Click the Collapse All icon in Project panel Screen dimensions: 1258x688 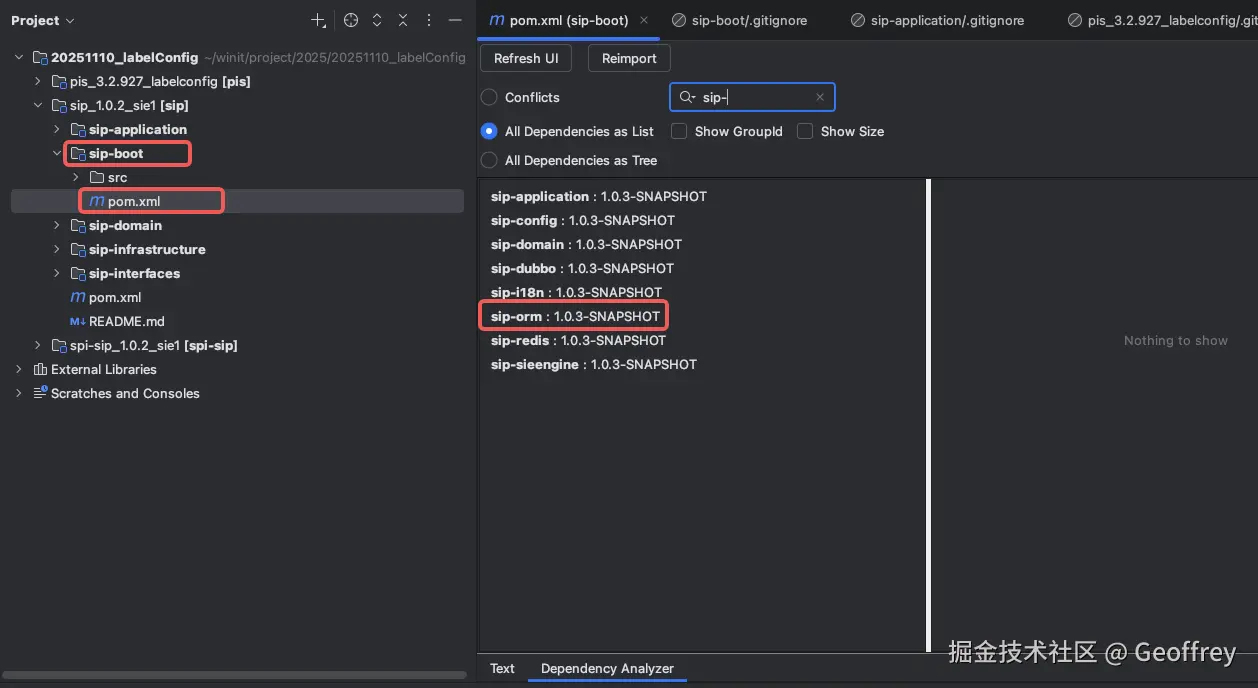[403, 20]
